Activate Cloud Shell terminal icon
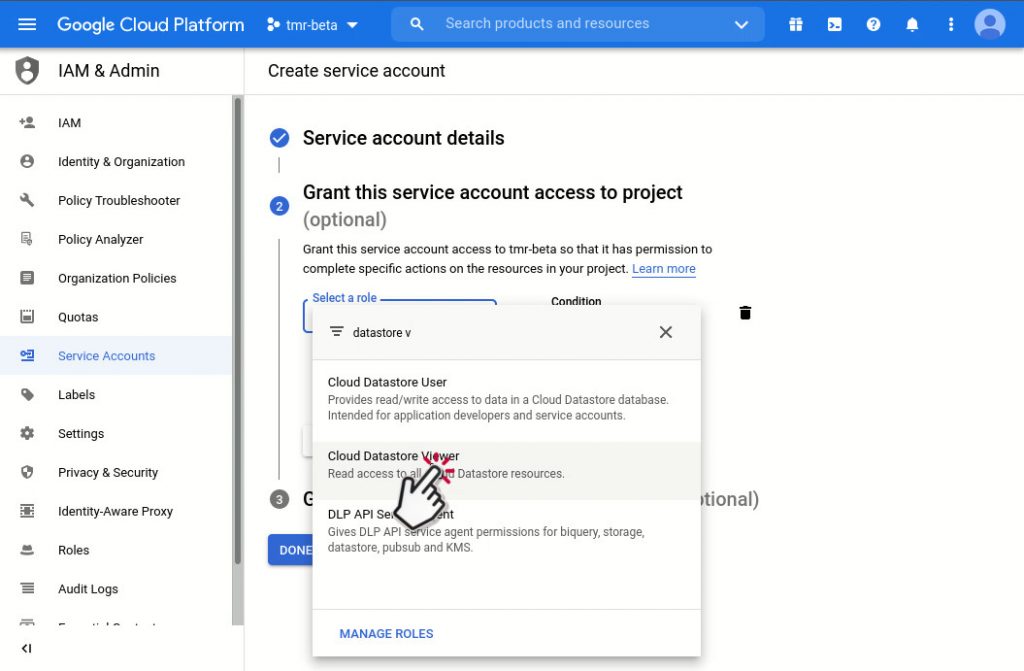Screen dimensions: 1024x671 [835, 25]
